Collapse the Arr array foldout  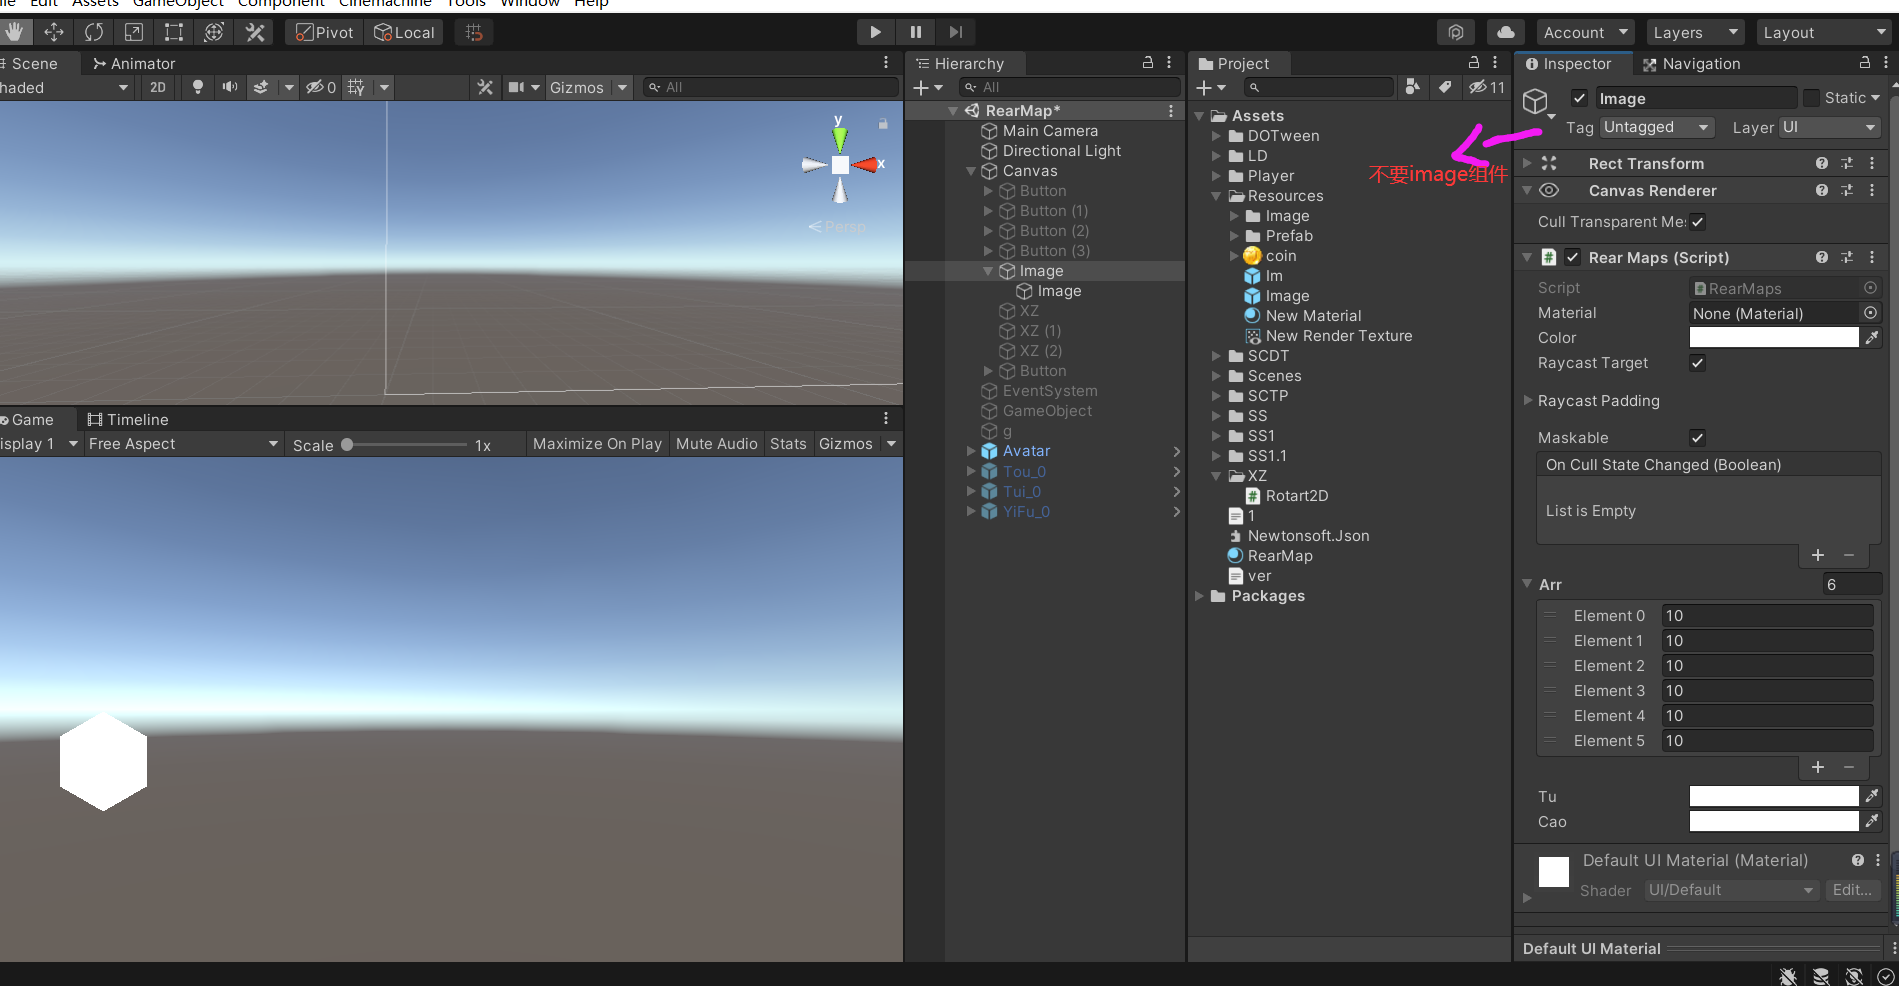click(x=1527, y=584)
